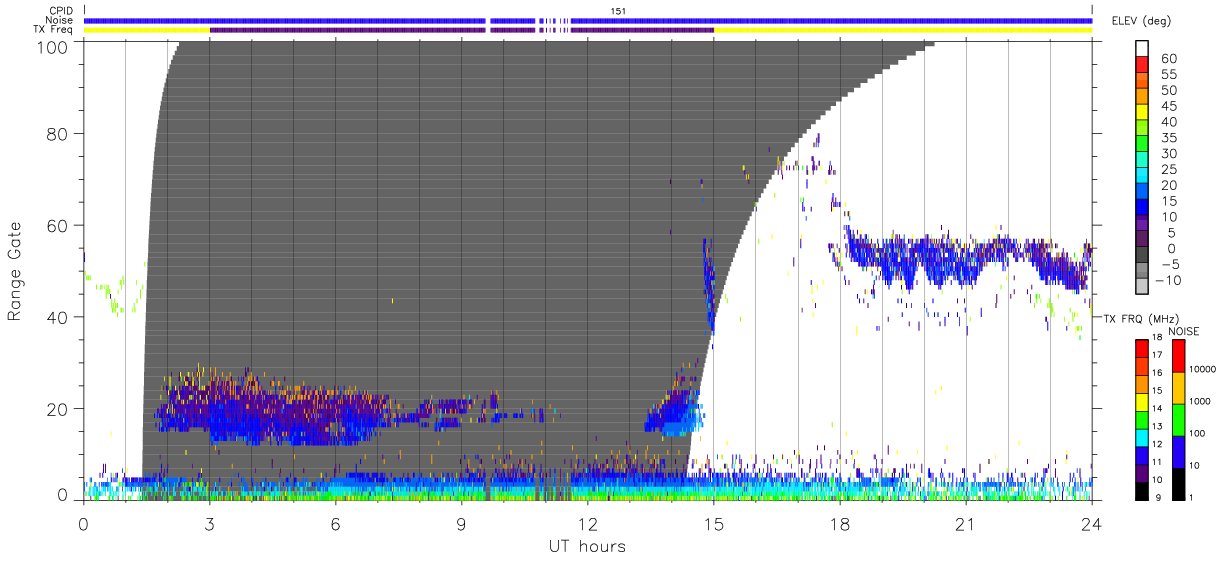Image resolution: width=1228 pixels, height=567 pixels.
Task: Click the 'Range Gate' y-axis title
Action: pos(15,272)
